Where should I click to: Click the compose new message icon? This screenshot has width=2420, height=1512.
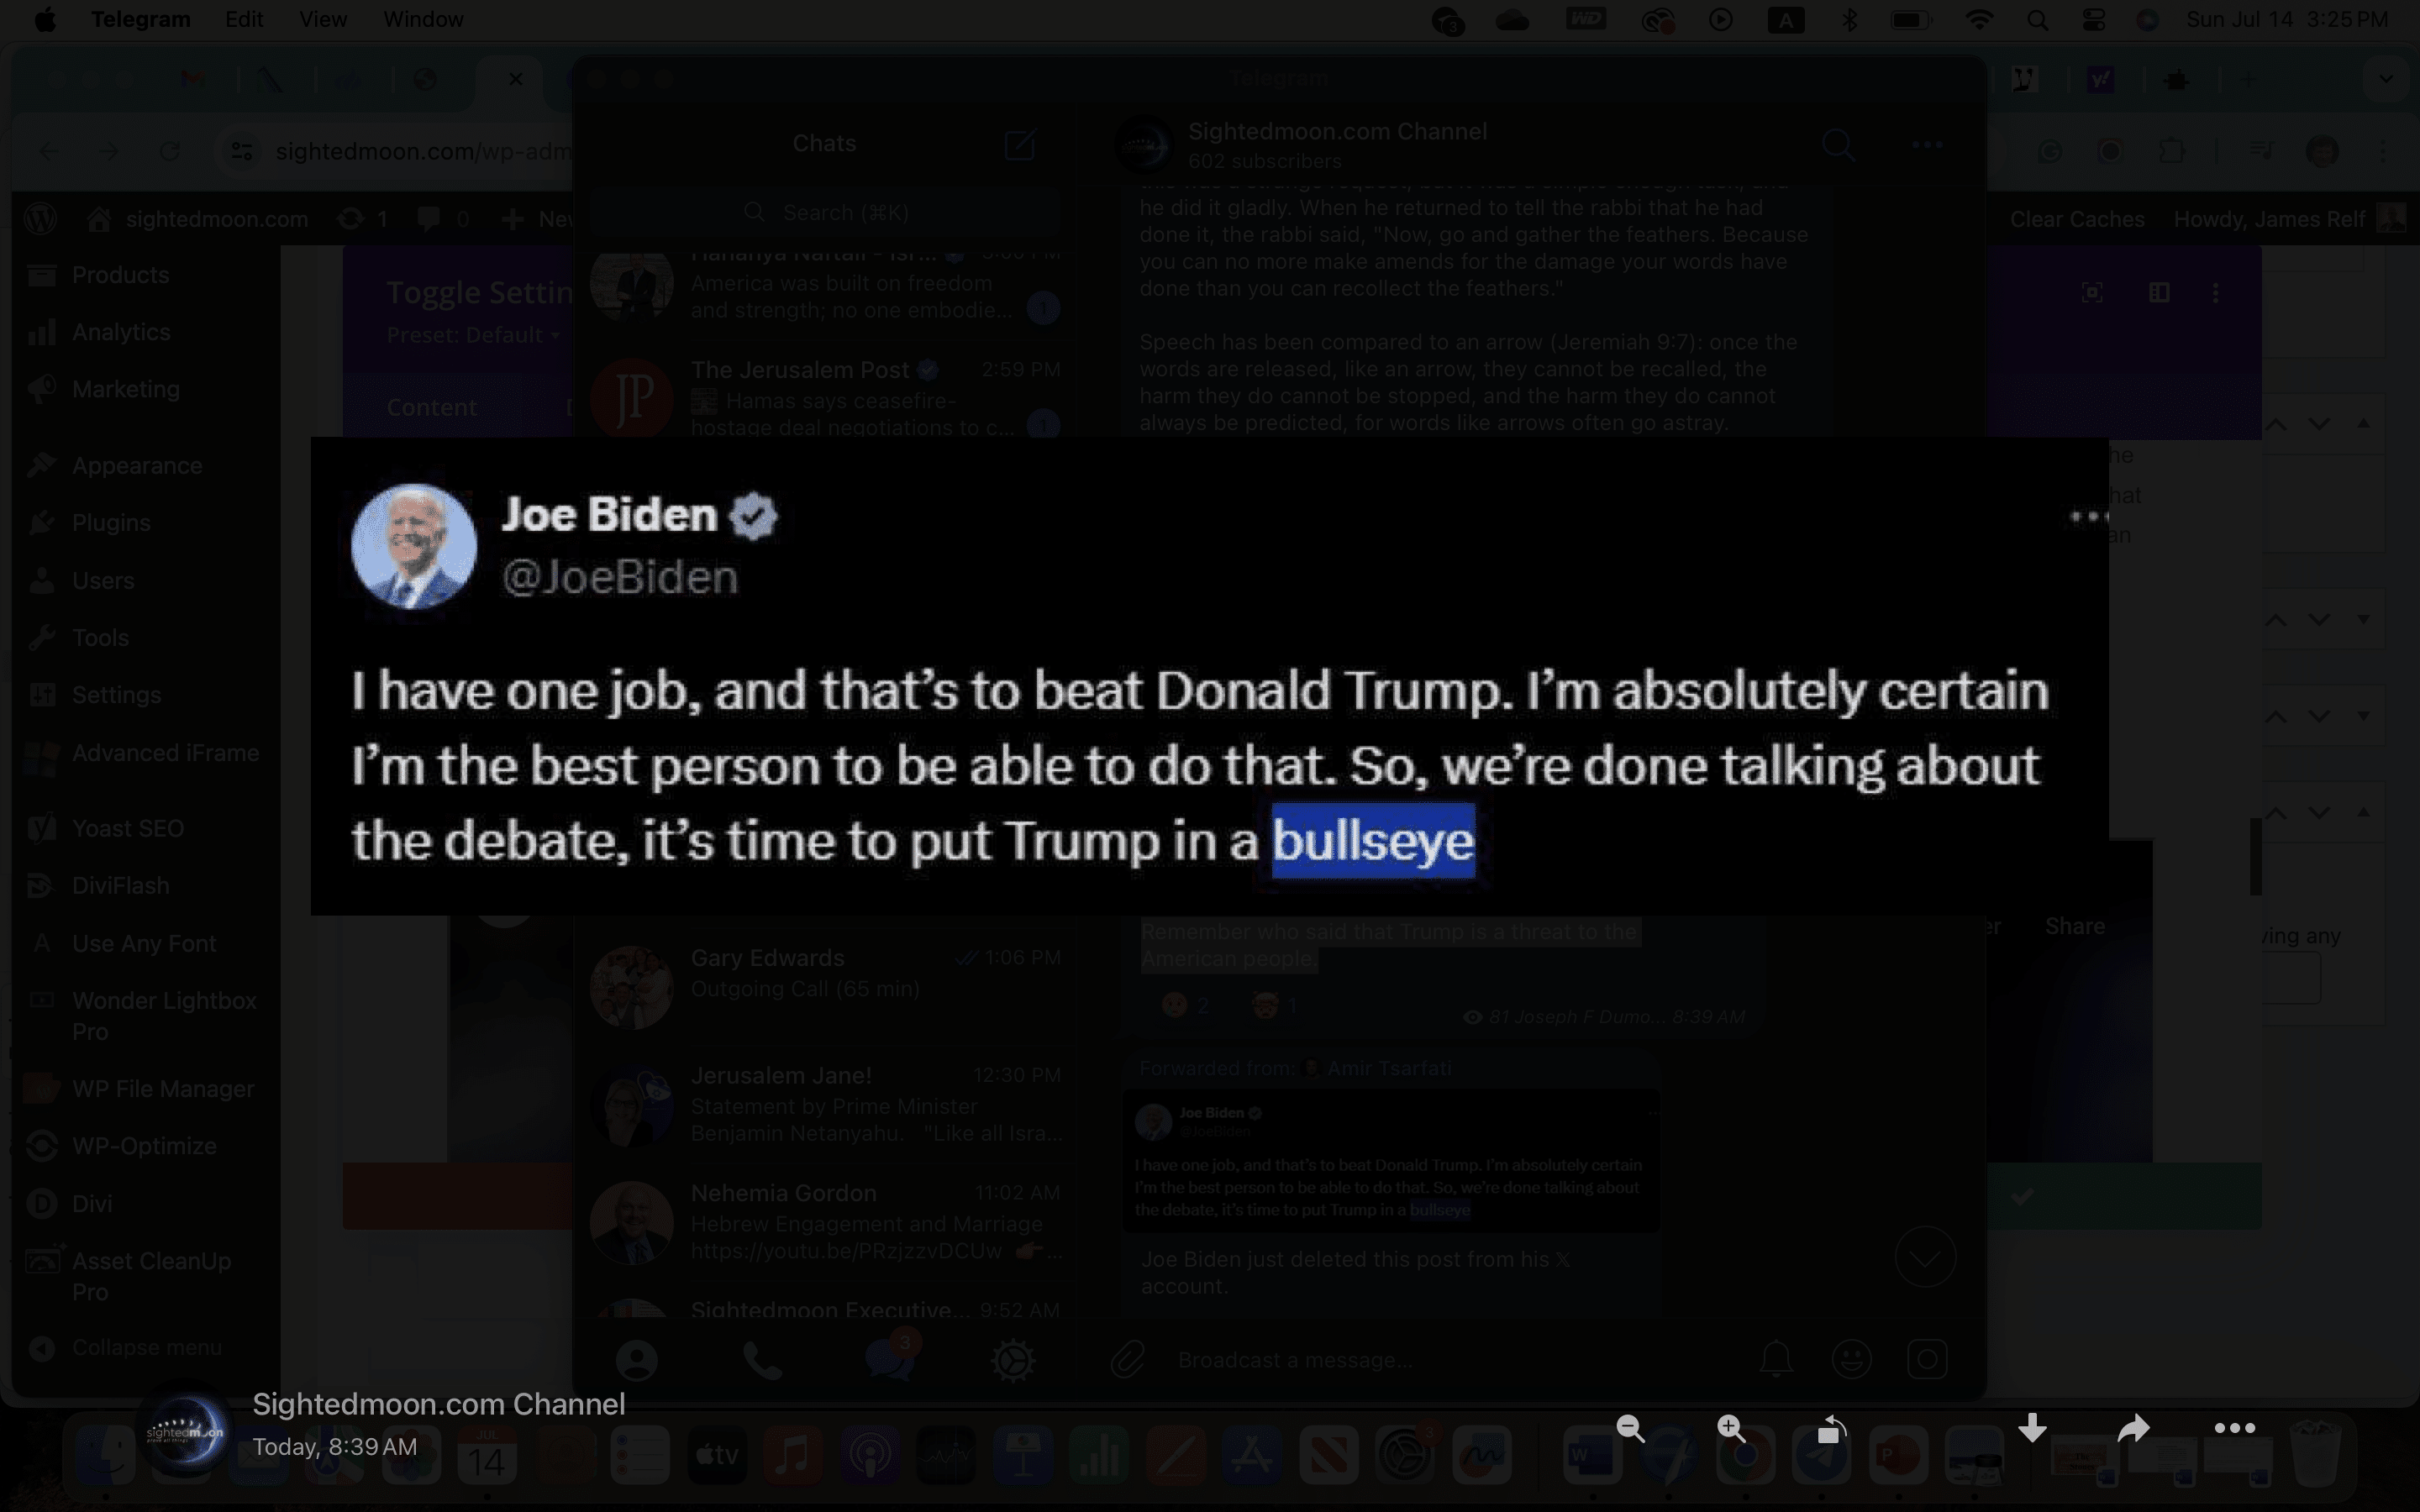1020,144
